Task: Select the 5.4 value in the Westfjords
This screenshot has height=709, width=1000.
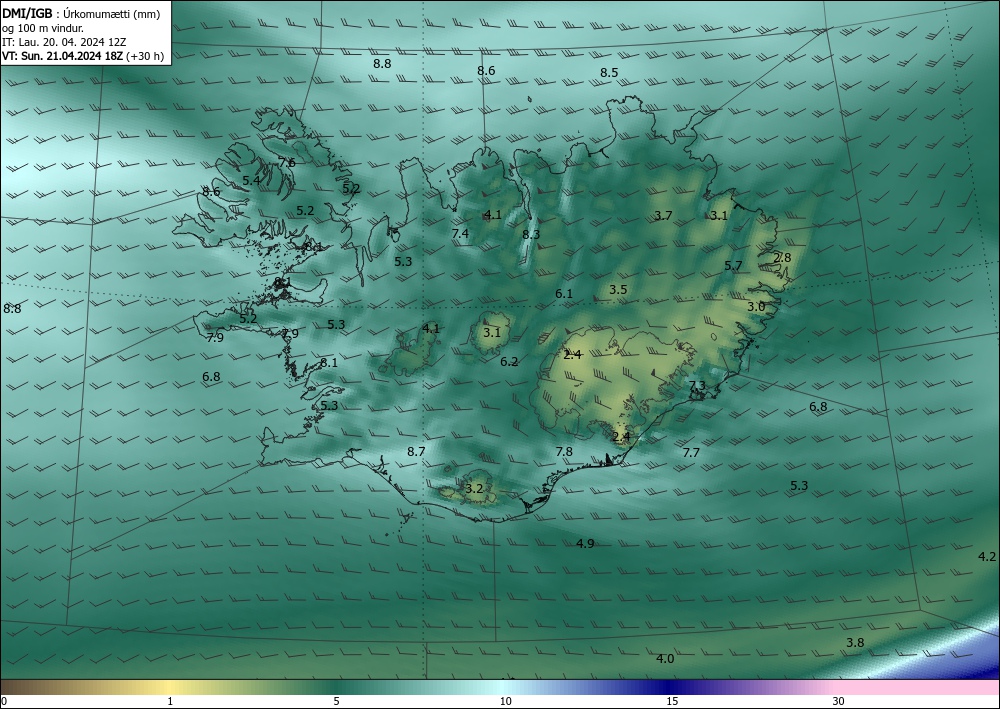Action: [x=251, y=180]
